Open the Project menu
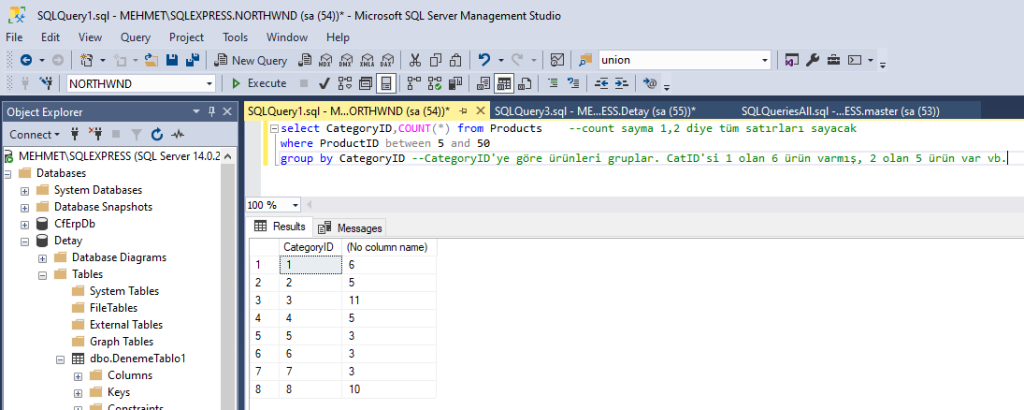This screenshot has height=410, width=1024. 186,37
